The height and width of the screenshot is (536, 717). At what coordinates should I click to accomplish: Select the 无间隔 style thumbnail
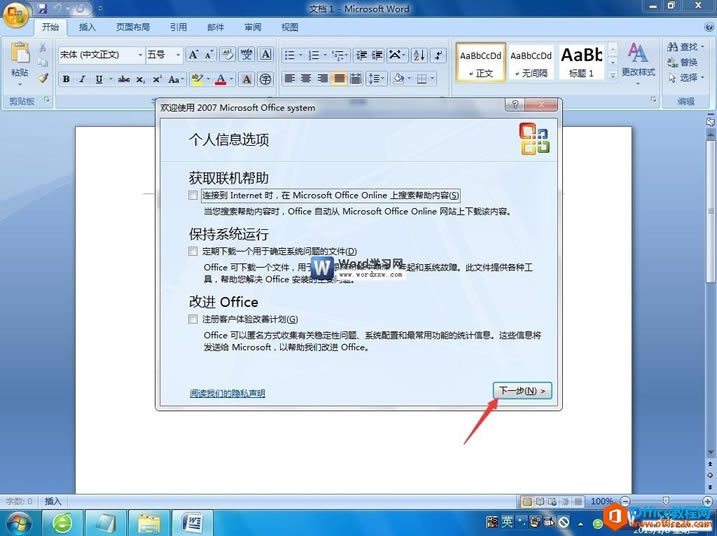coord(531,62)
